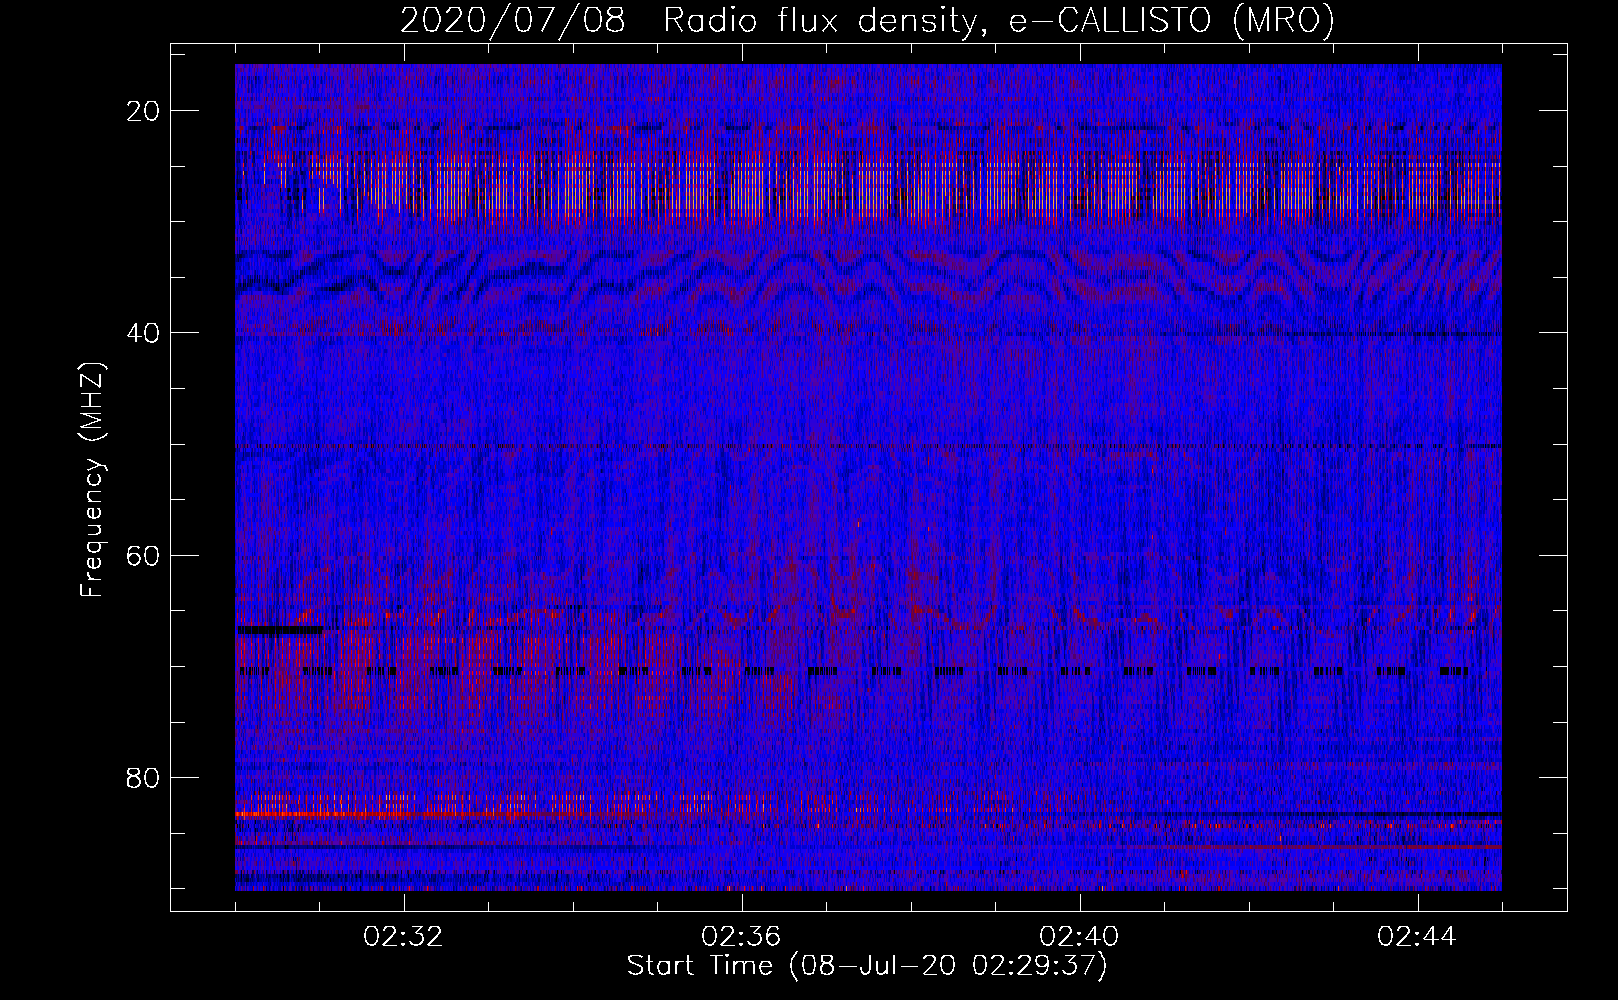Image resolution: width=1618 pixels, height=1000 pixels.
Task: Click the 02:36 time tick label
Action: pos(742,937)
